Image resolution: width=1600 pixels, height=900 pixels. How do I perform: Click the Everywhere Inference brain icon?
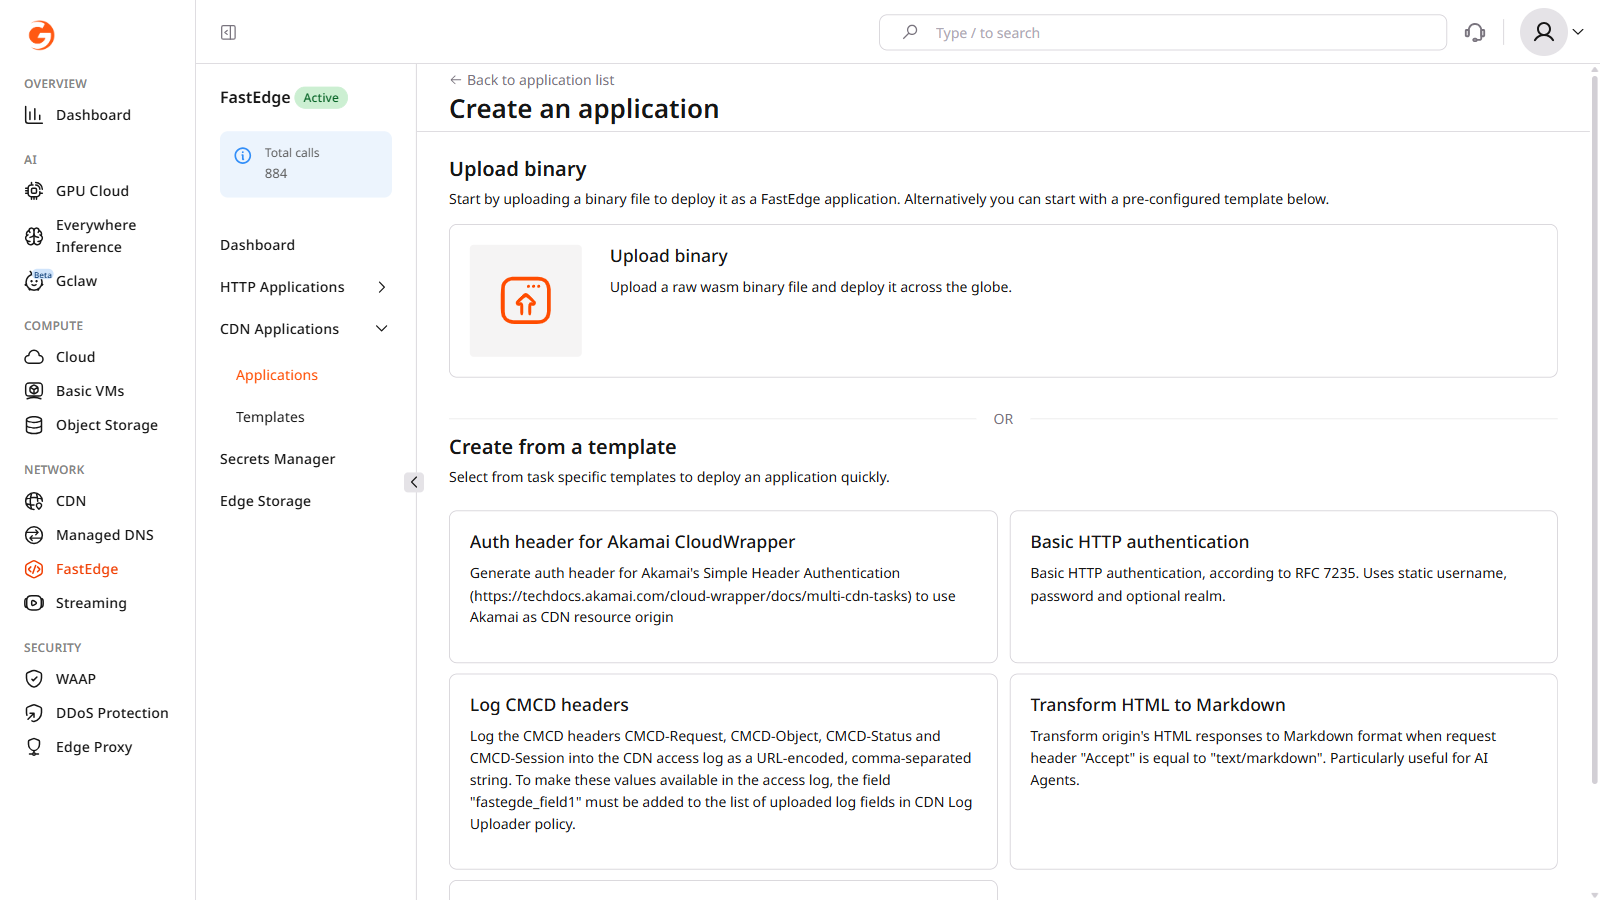click(x=34, y=236)
